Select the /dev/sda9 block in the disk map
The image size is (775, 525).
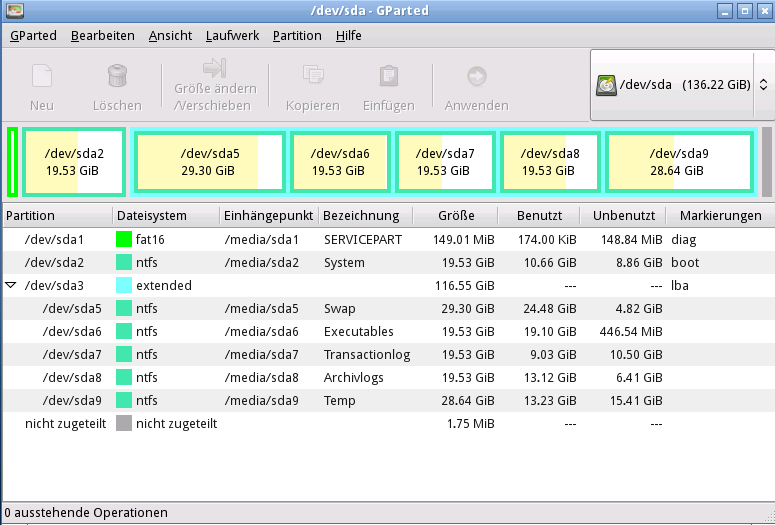coord(679,162)
